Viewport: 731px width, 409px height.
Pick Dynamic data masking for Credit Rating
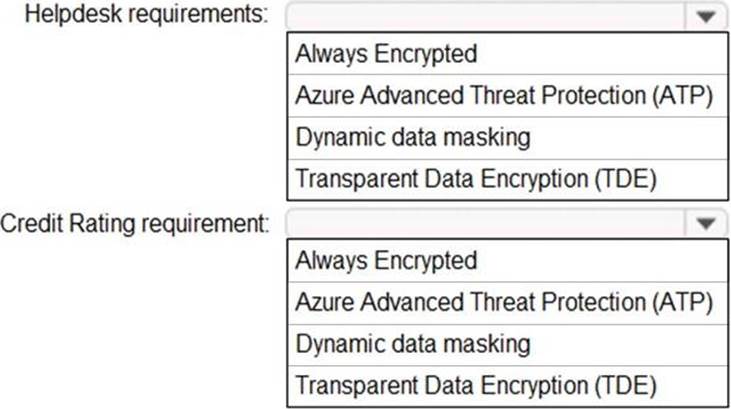tap(412, 343)
